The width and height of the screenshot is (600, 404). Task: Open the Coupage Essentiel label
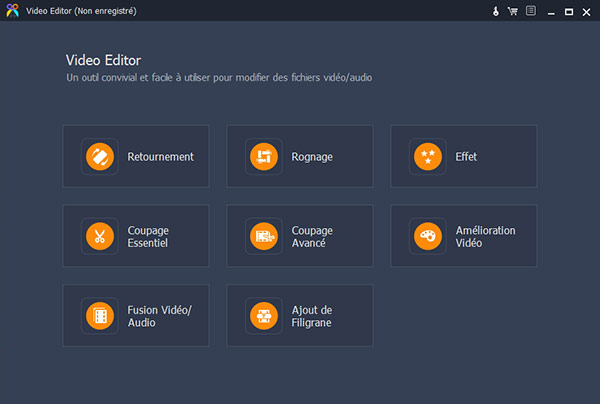(148, 236)
